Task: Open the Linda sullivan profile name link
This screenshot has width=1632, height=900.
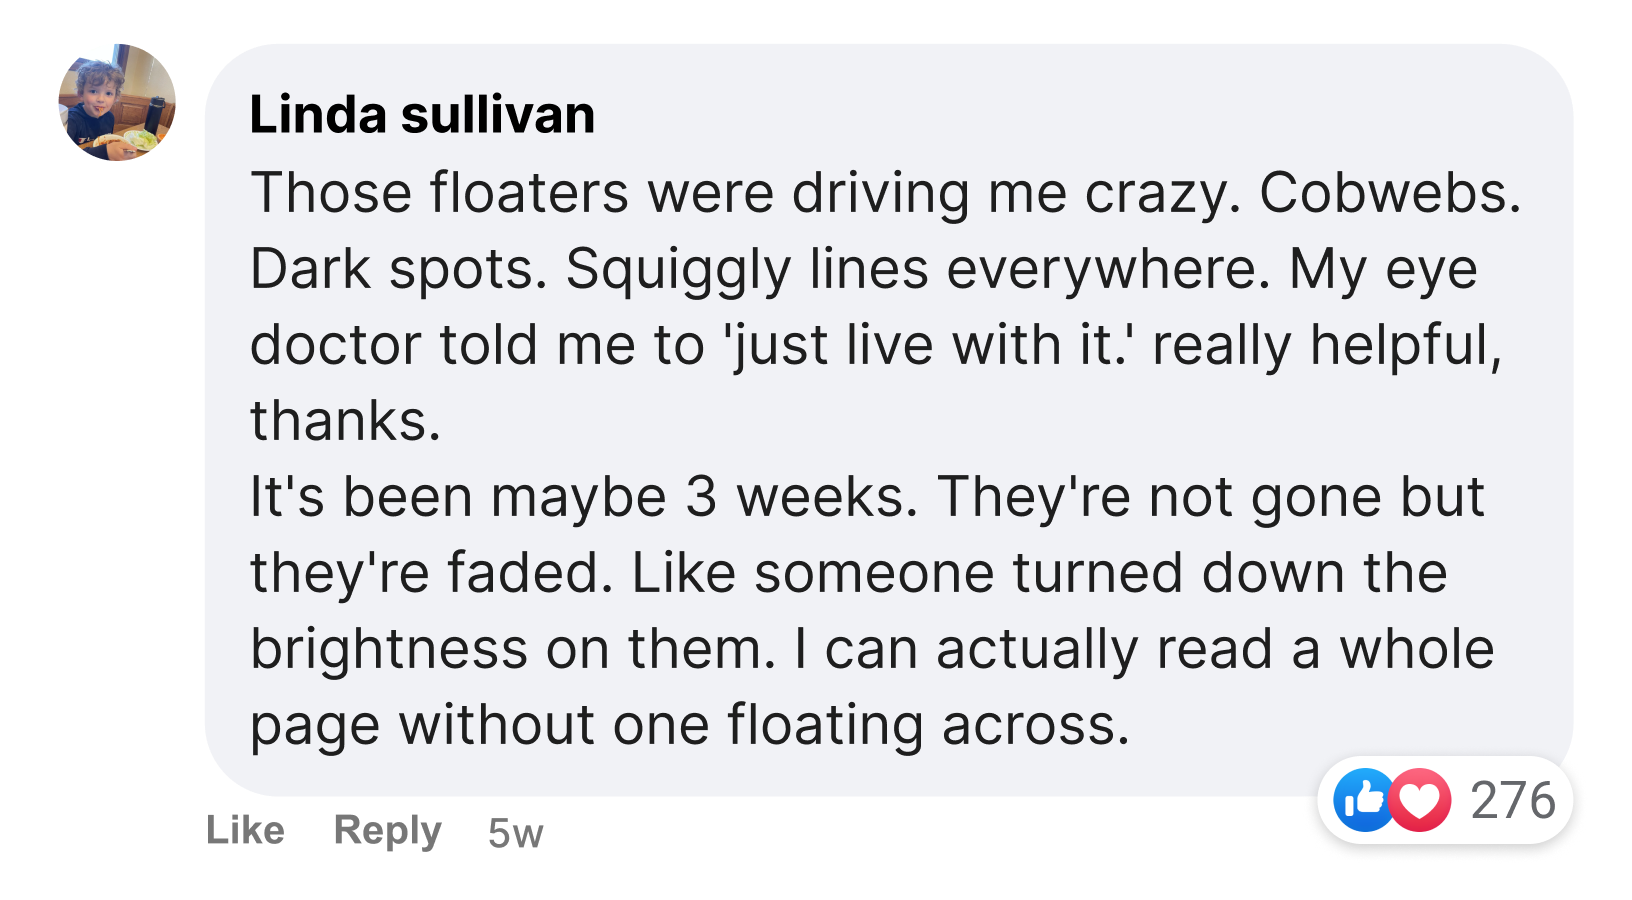Action: [422, 114]
